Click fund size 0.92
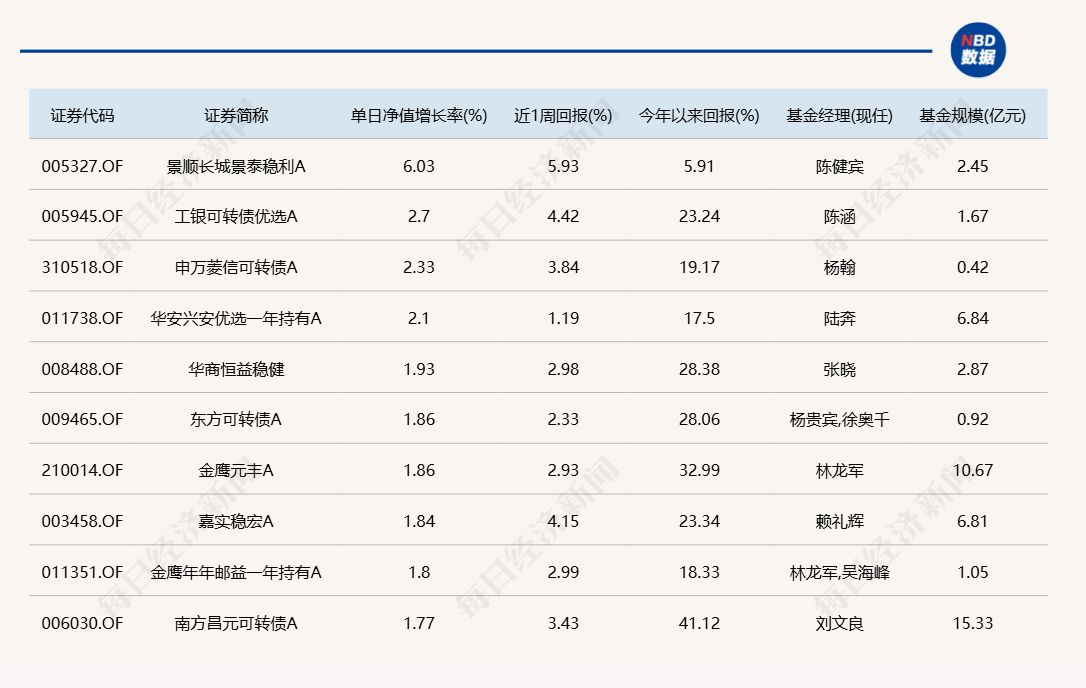This screenshot has width=1086, height=688. [972, 419]
